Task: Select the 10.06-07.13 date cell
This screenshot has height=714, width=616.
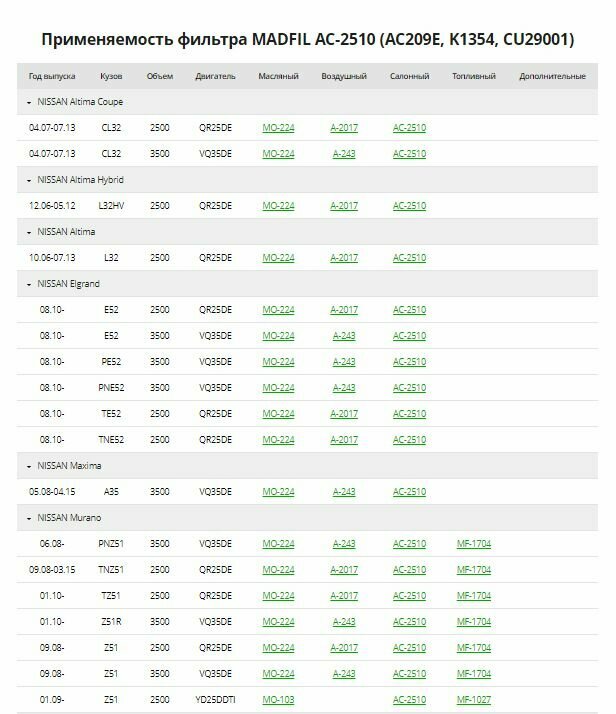Action: tap(52, 258)
